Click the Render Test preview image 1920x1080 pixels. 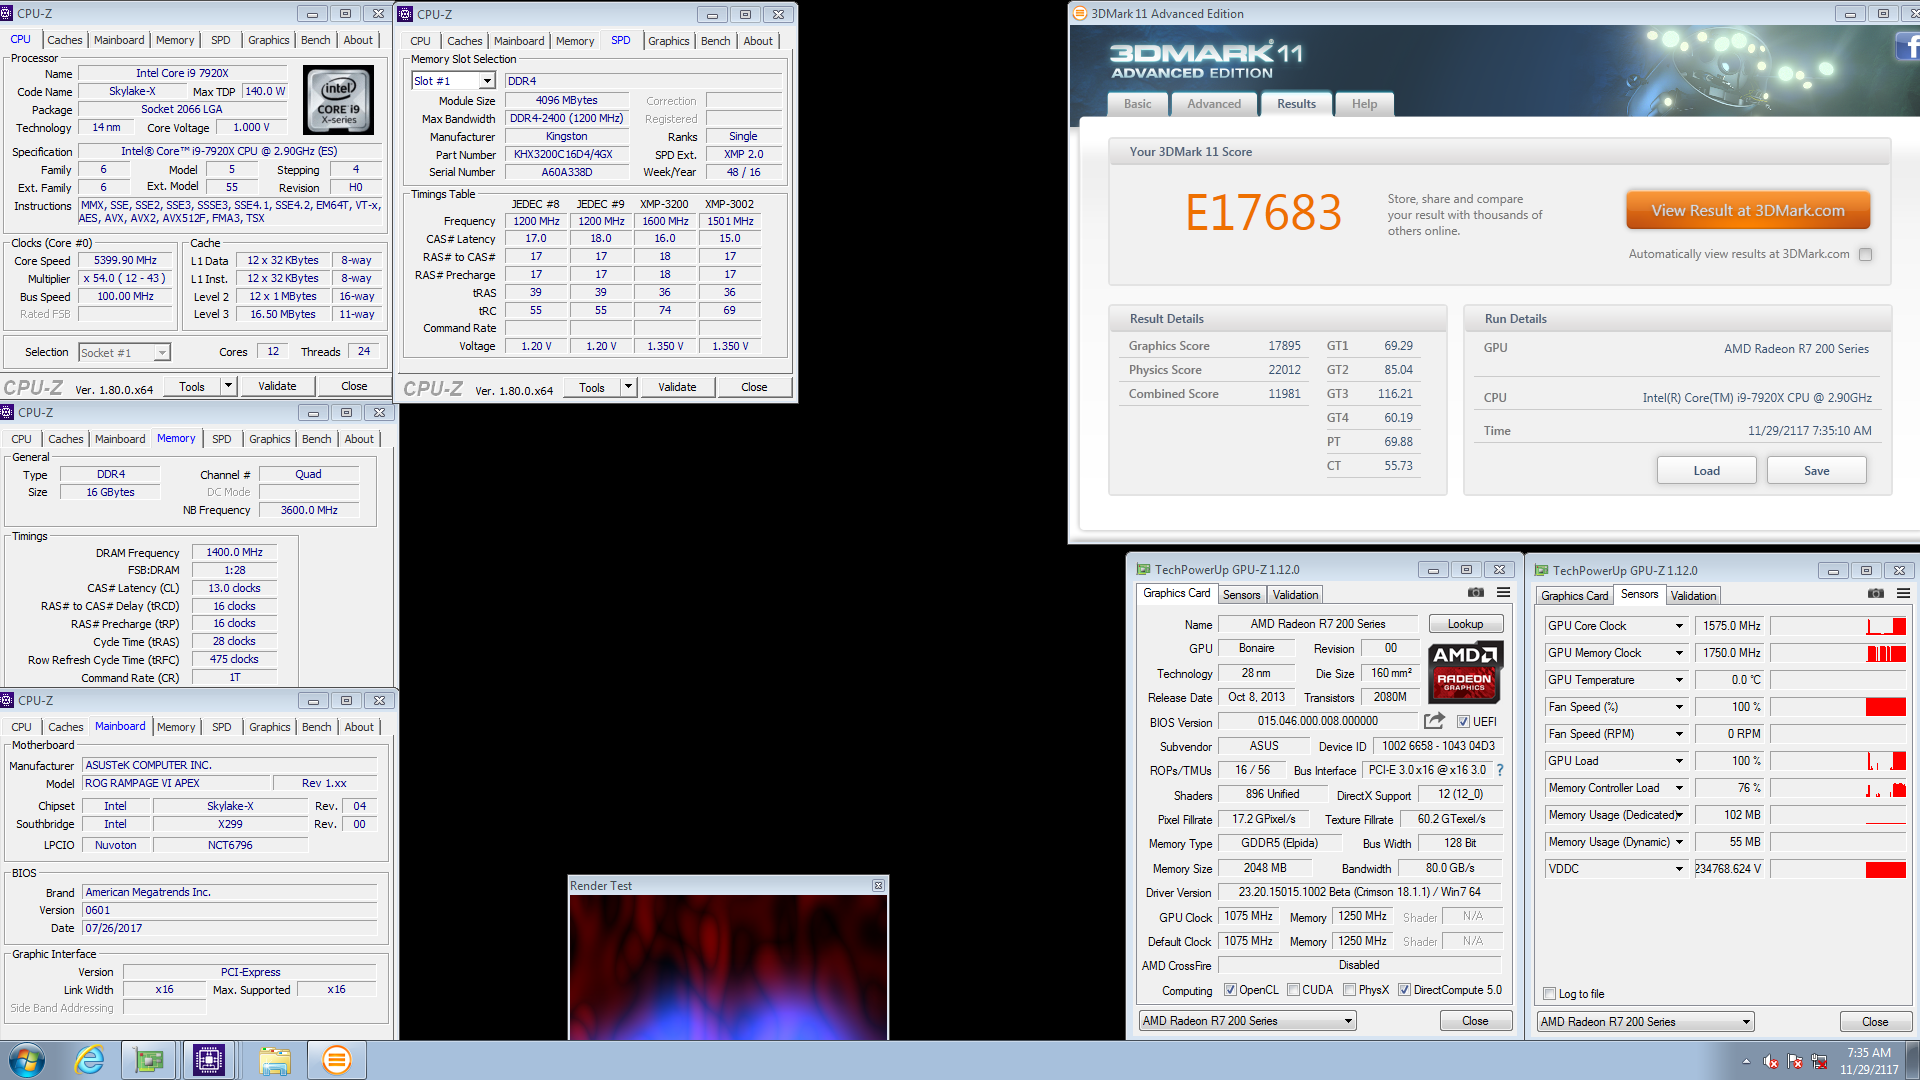click(x=728, y=967)
